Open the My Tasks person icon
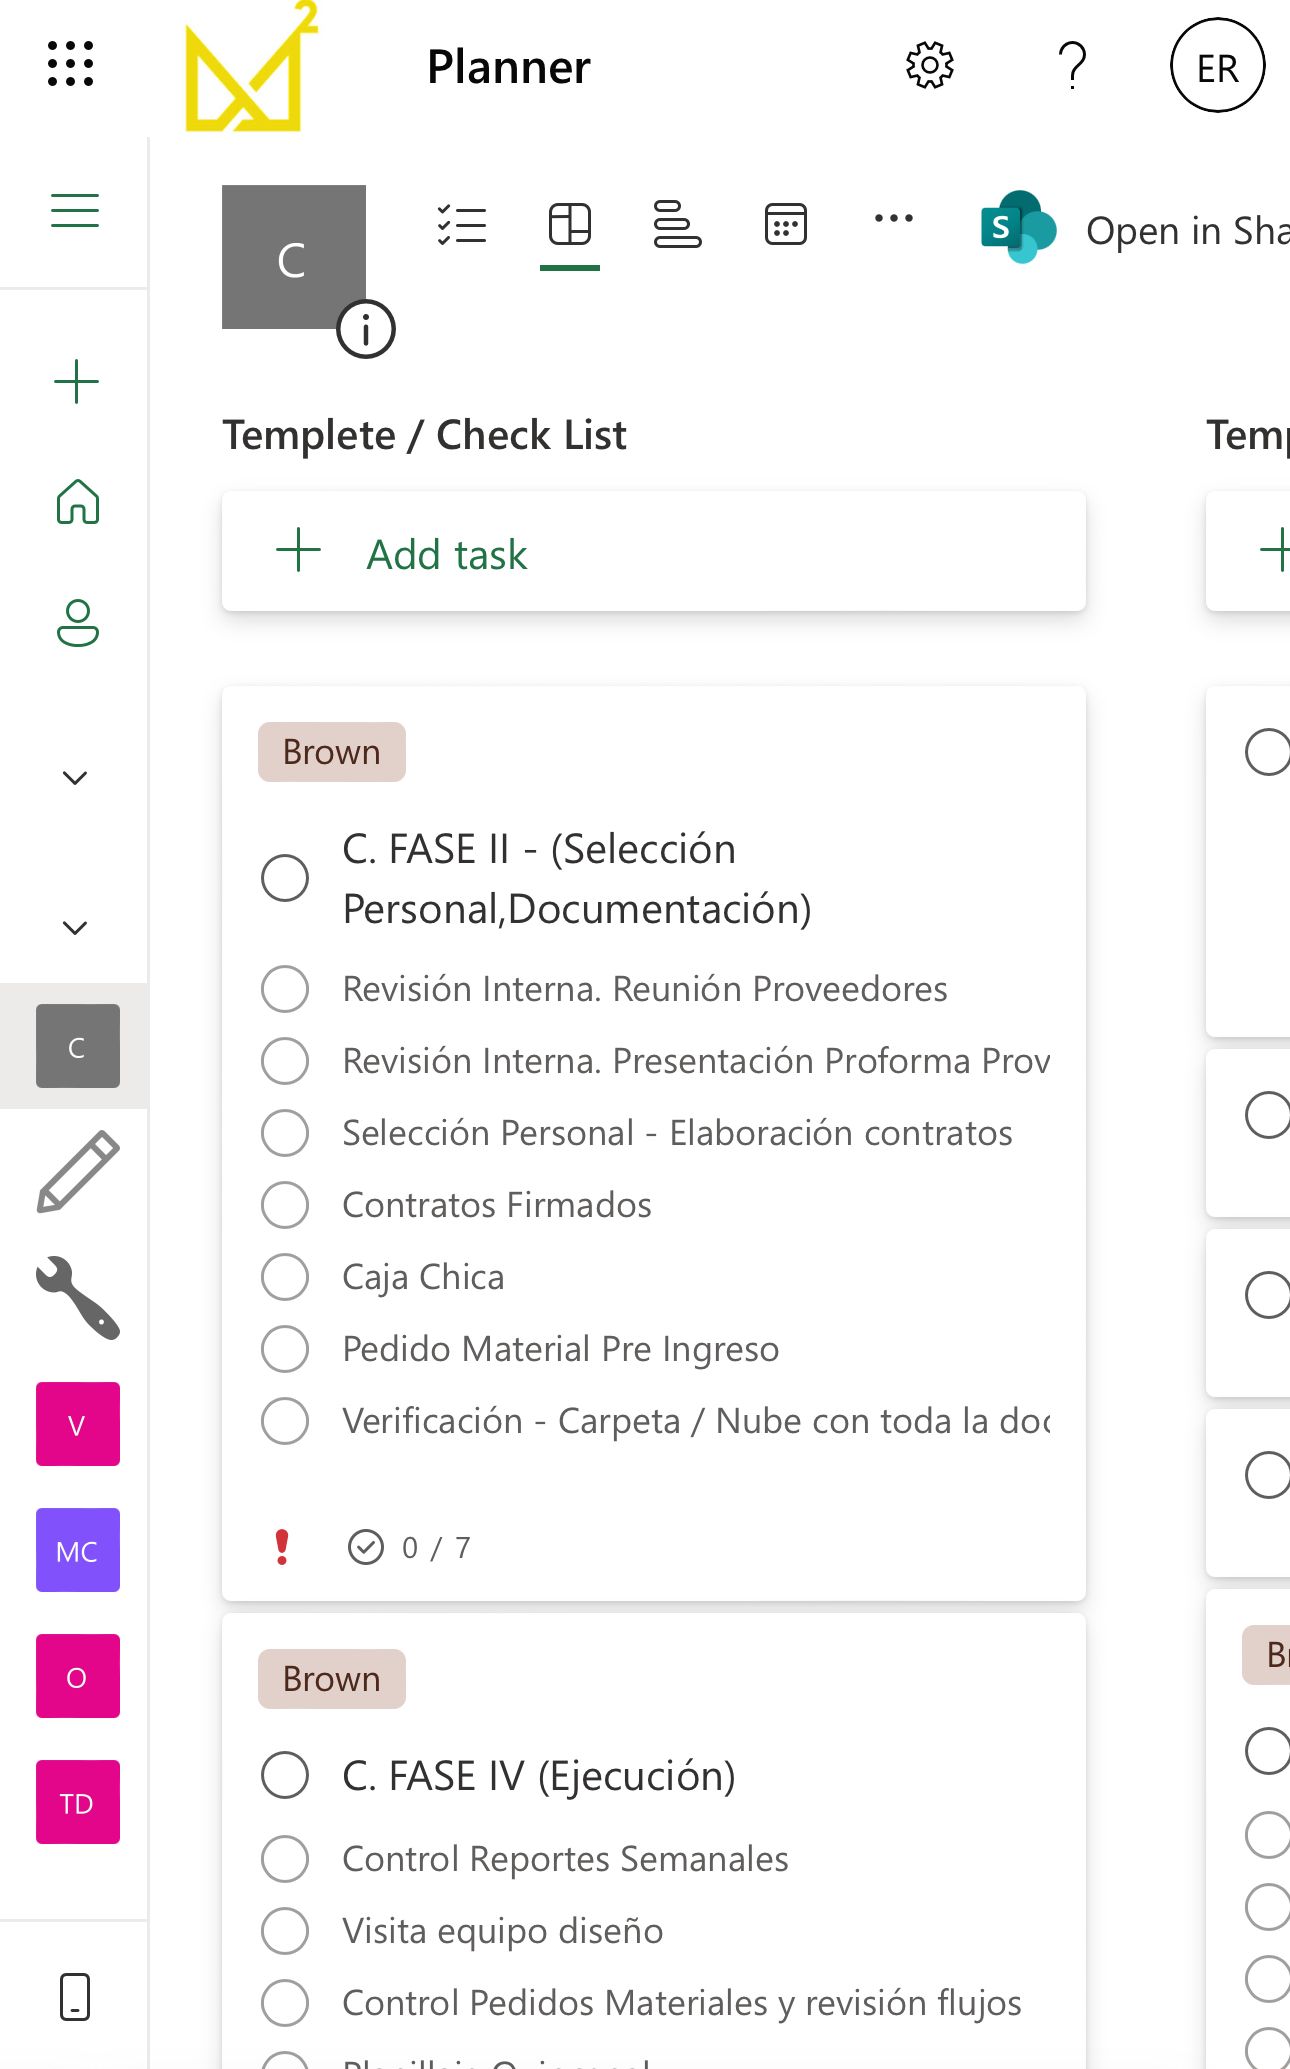 pos(77,623)
